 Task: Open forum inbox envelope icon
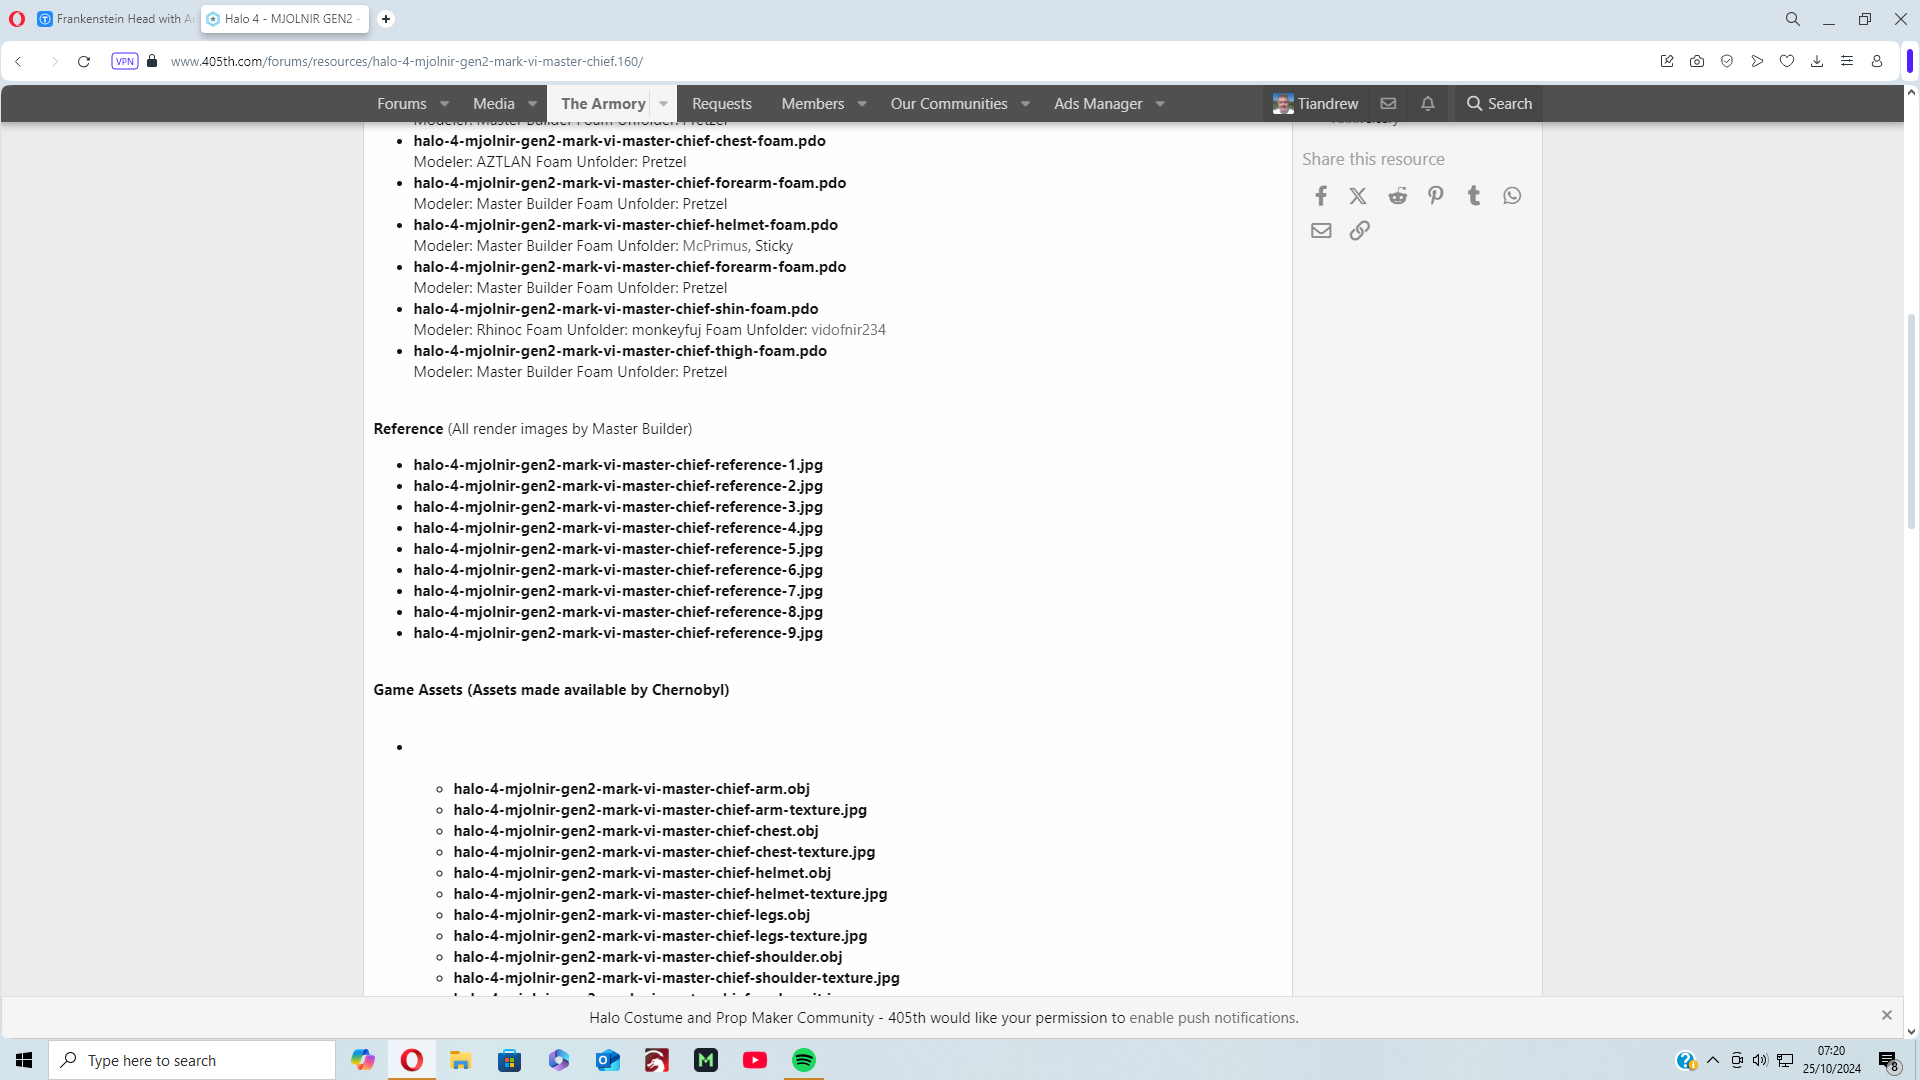click(x=1388, y=104)
